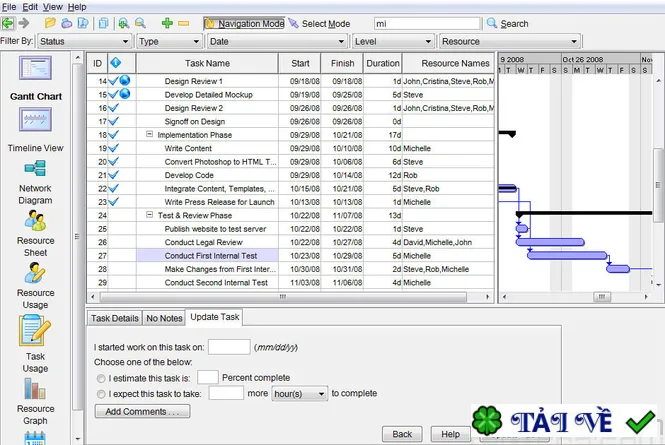Open the Level filter dropdown

pos(393,42)
